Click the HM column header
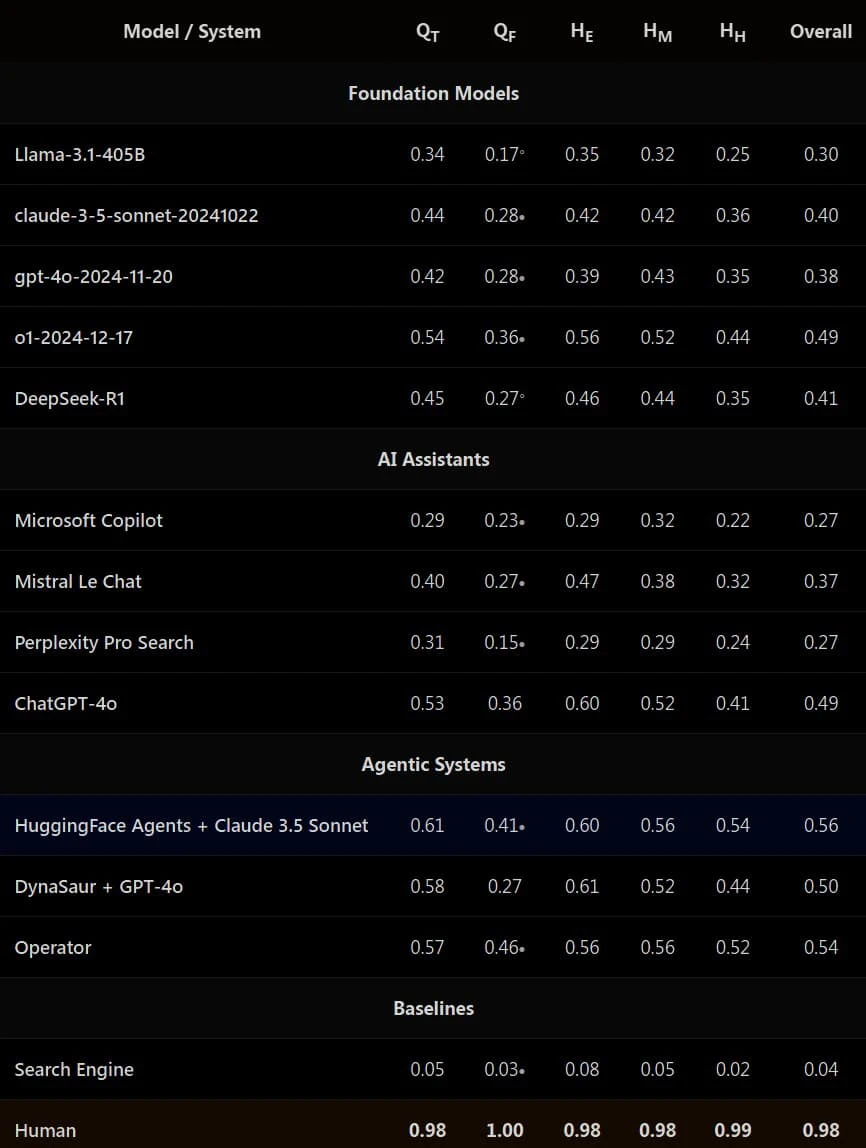 (x=657, y=31)
